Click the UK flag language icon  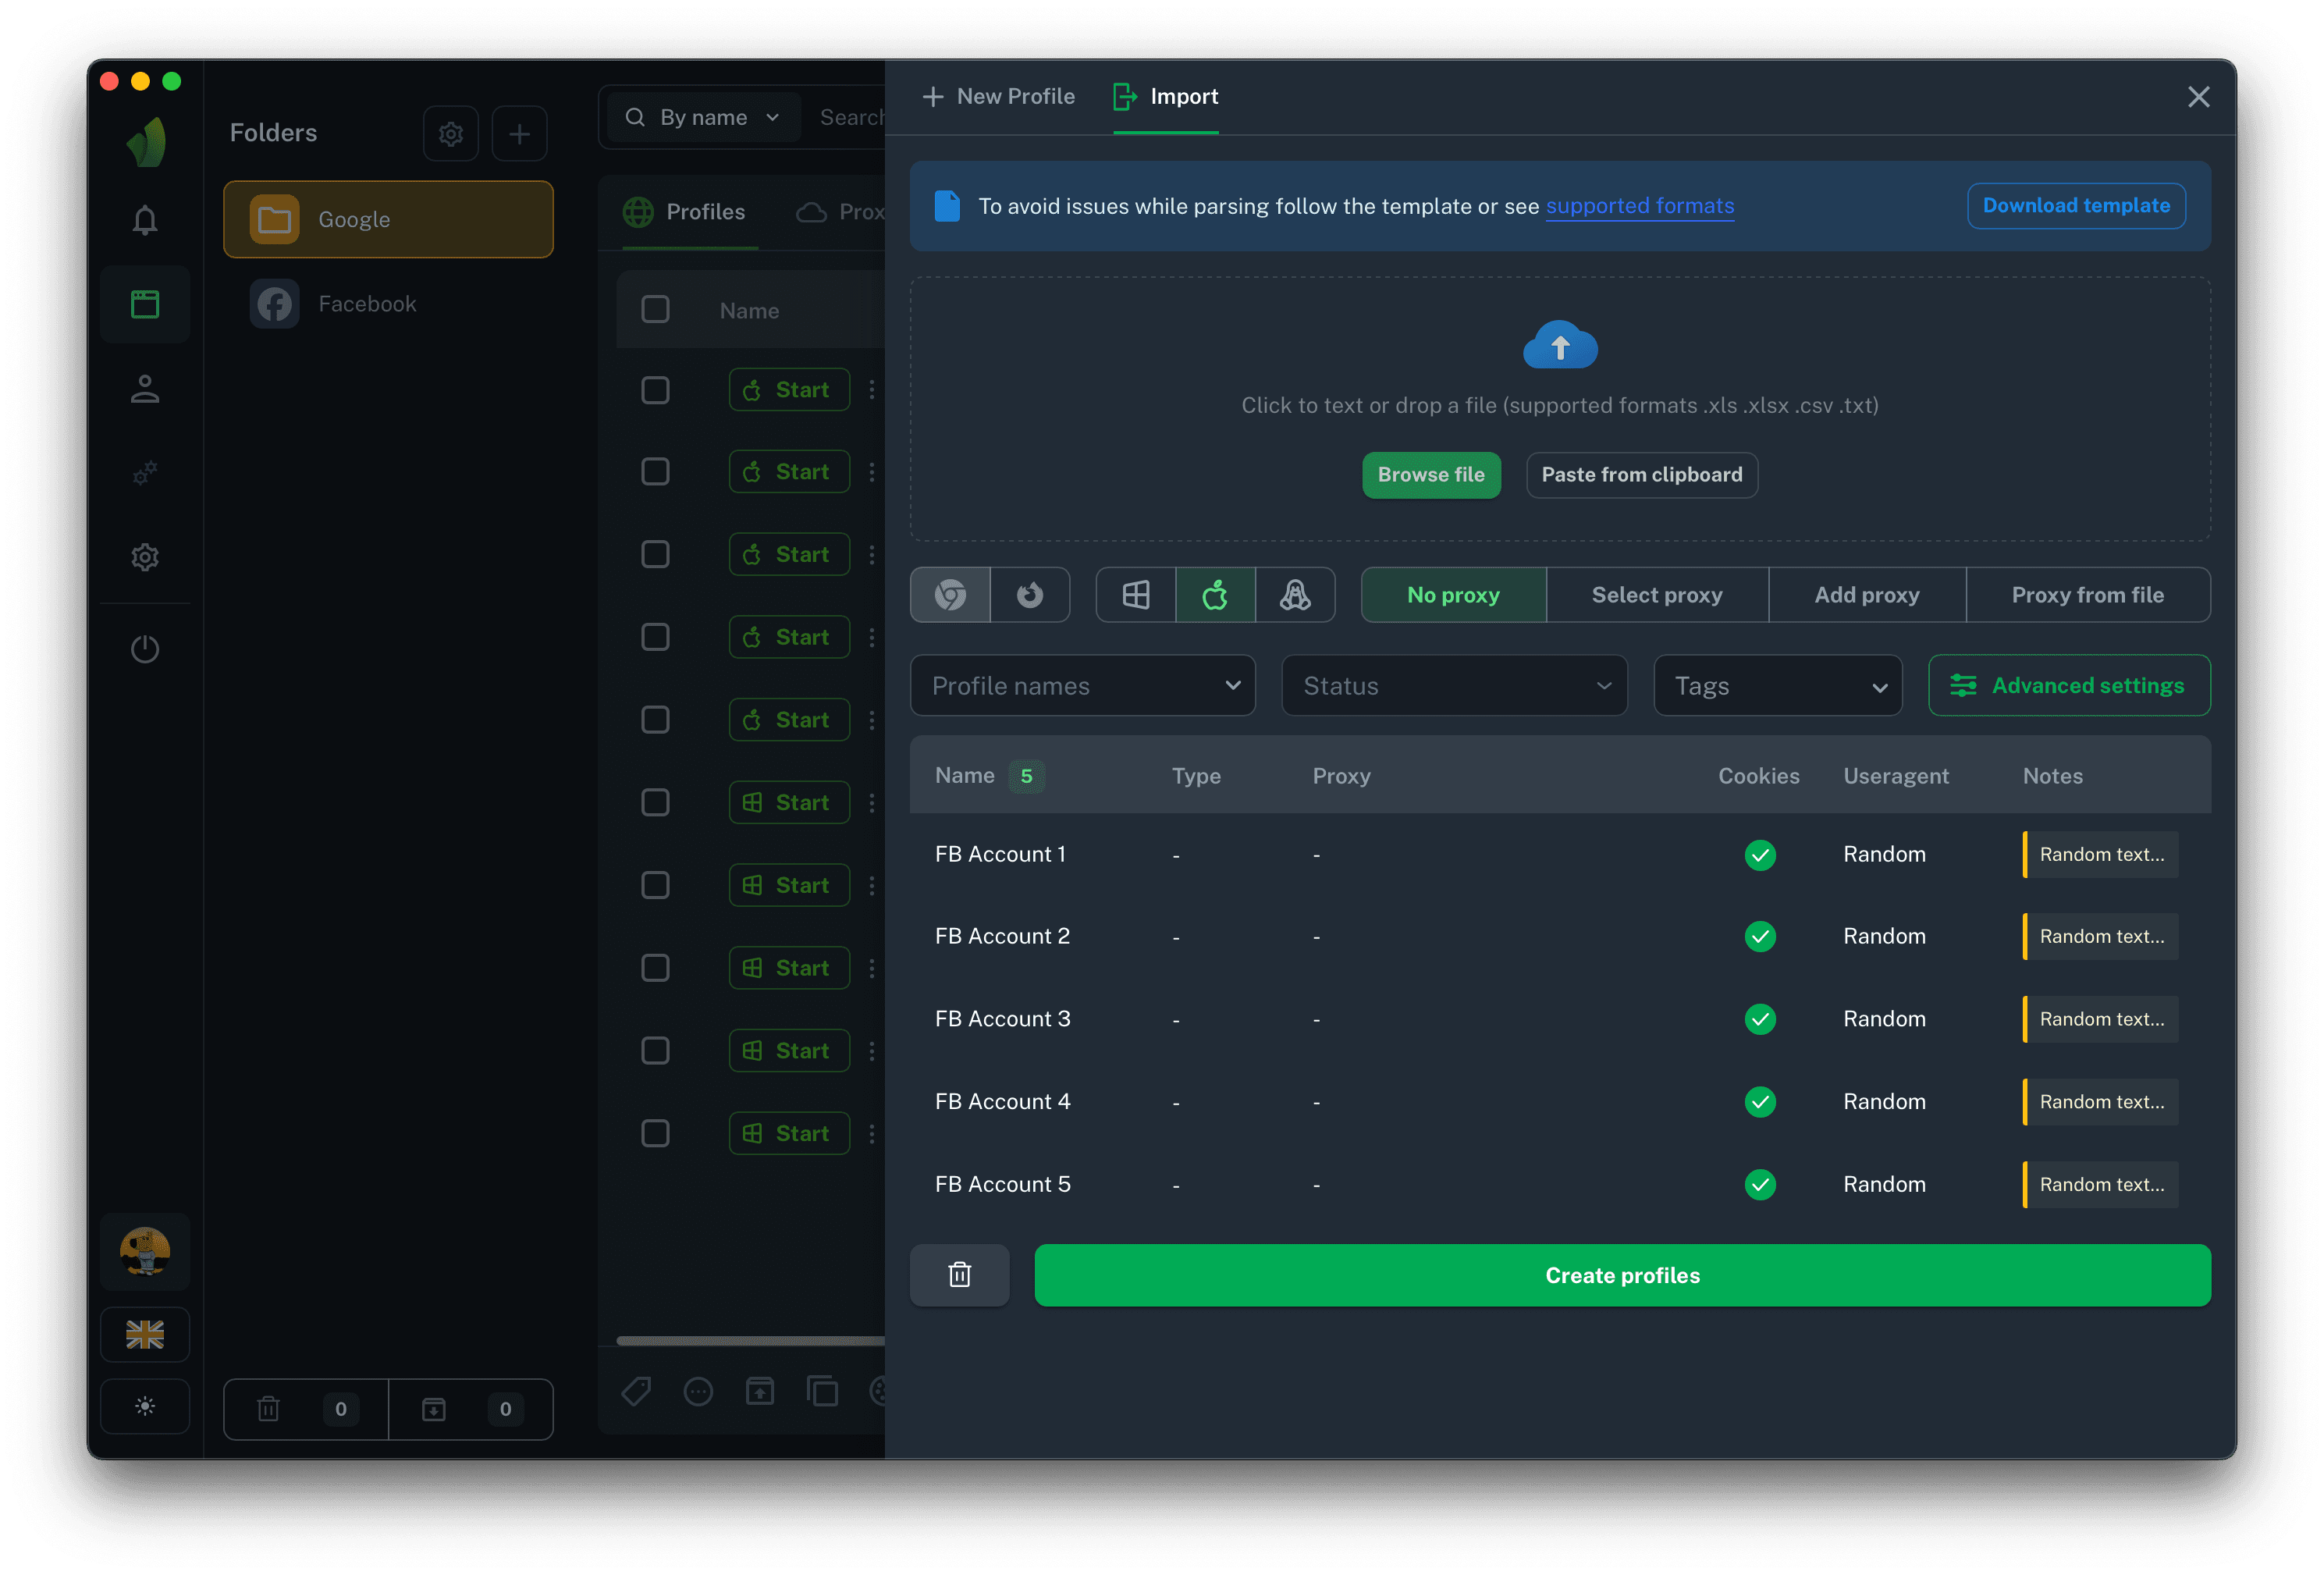tap(145, 1334)
